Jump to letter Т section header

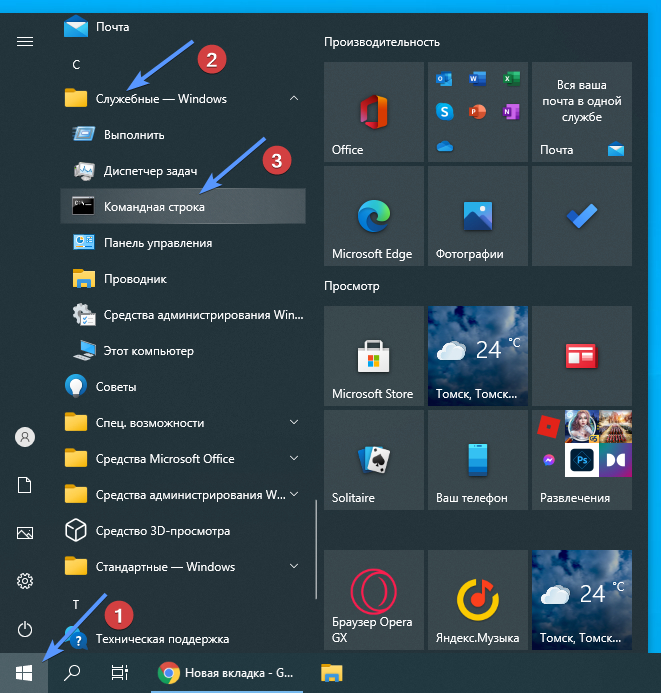(x=76, y=604)
